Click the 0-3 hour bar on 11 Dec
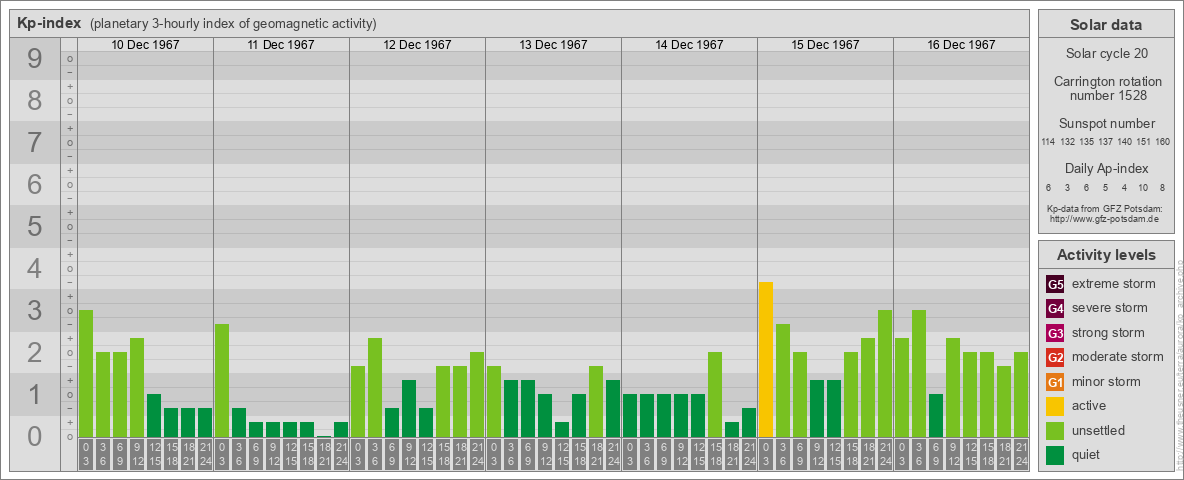This screenshot has width=1184, height=480. (x=222, y=380)
